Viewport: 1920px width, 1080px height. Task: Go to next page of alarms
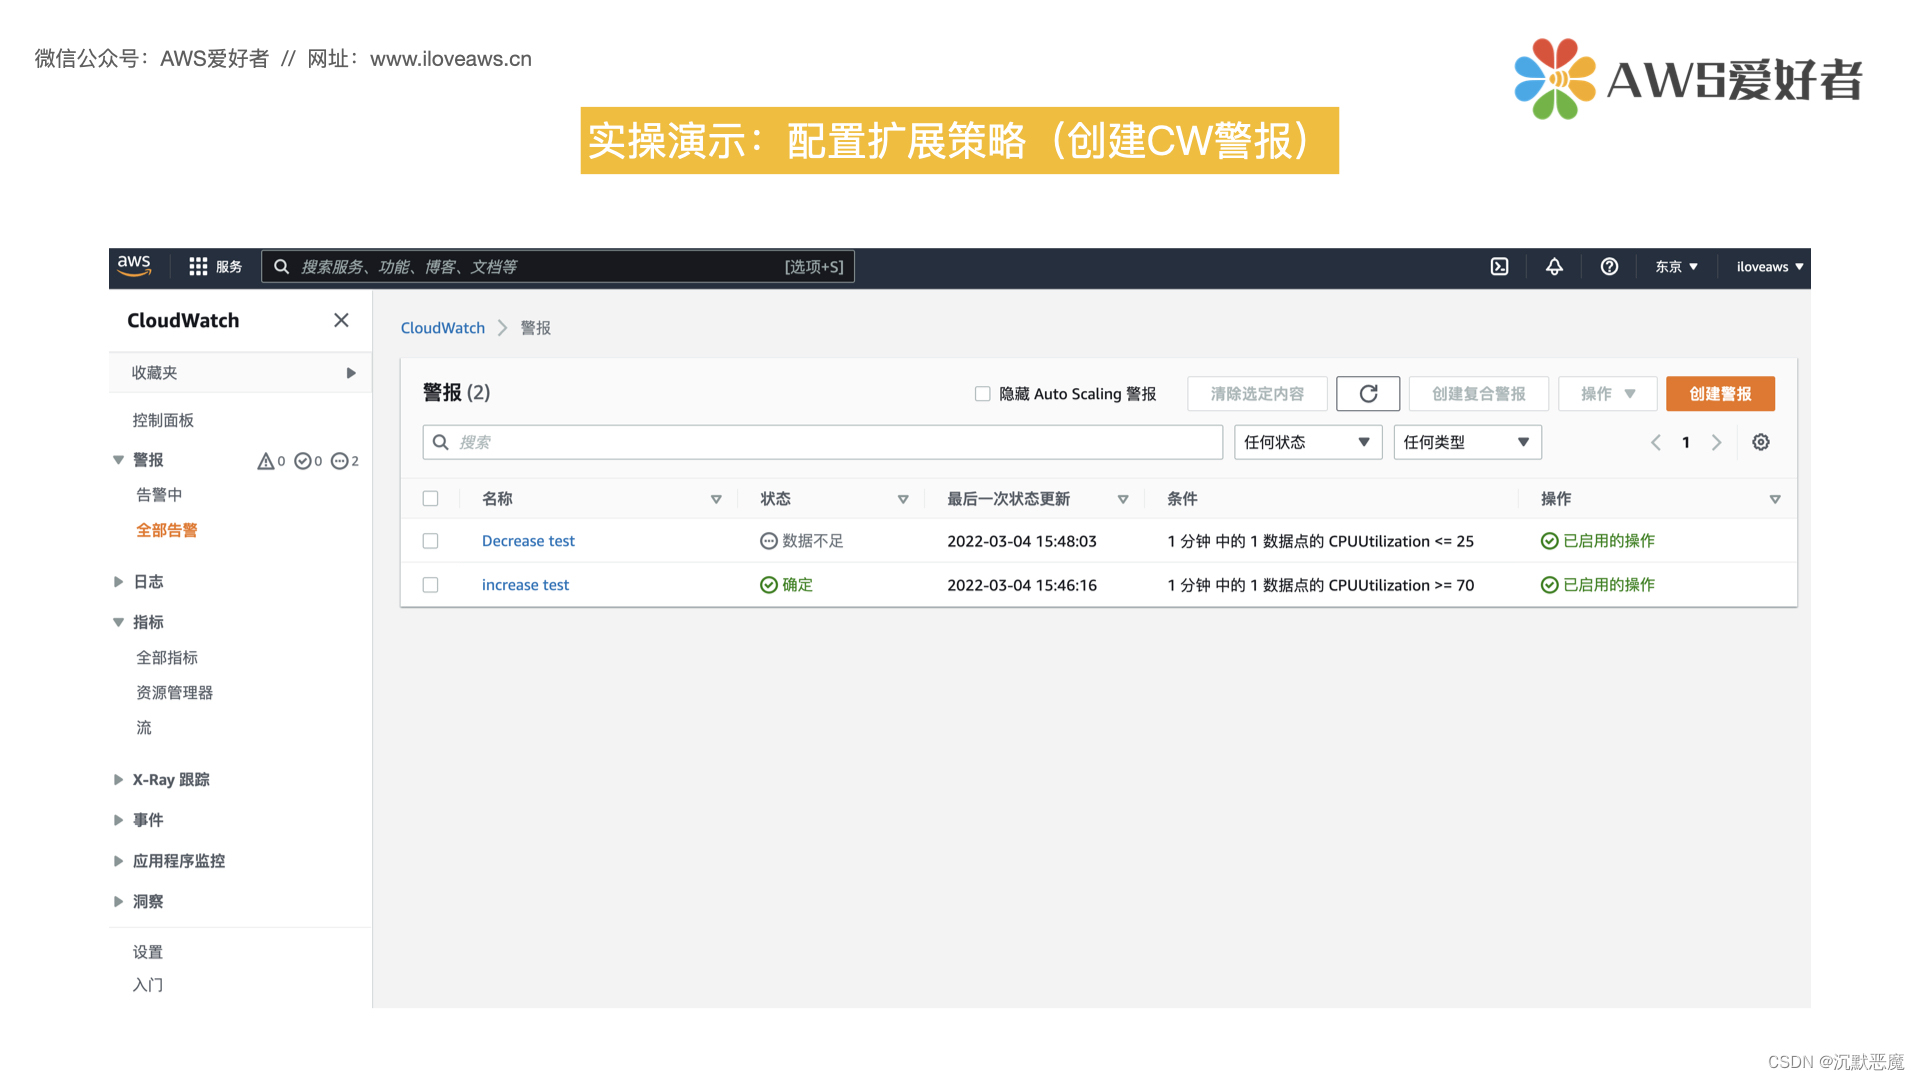point(1717,442)
